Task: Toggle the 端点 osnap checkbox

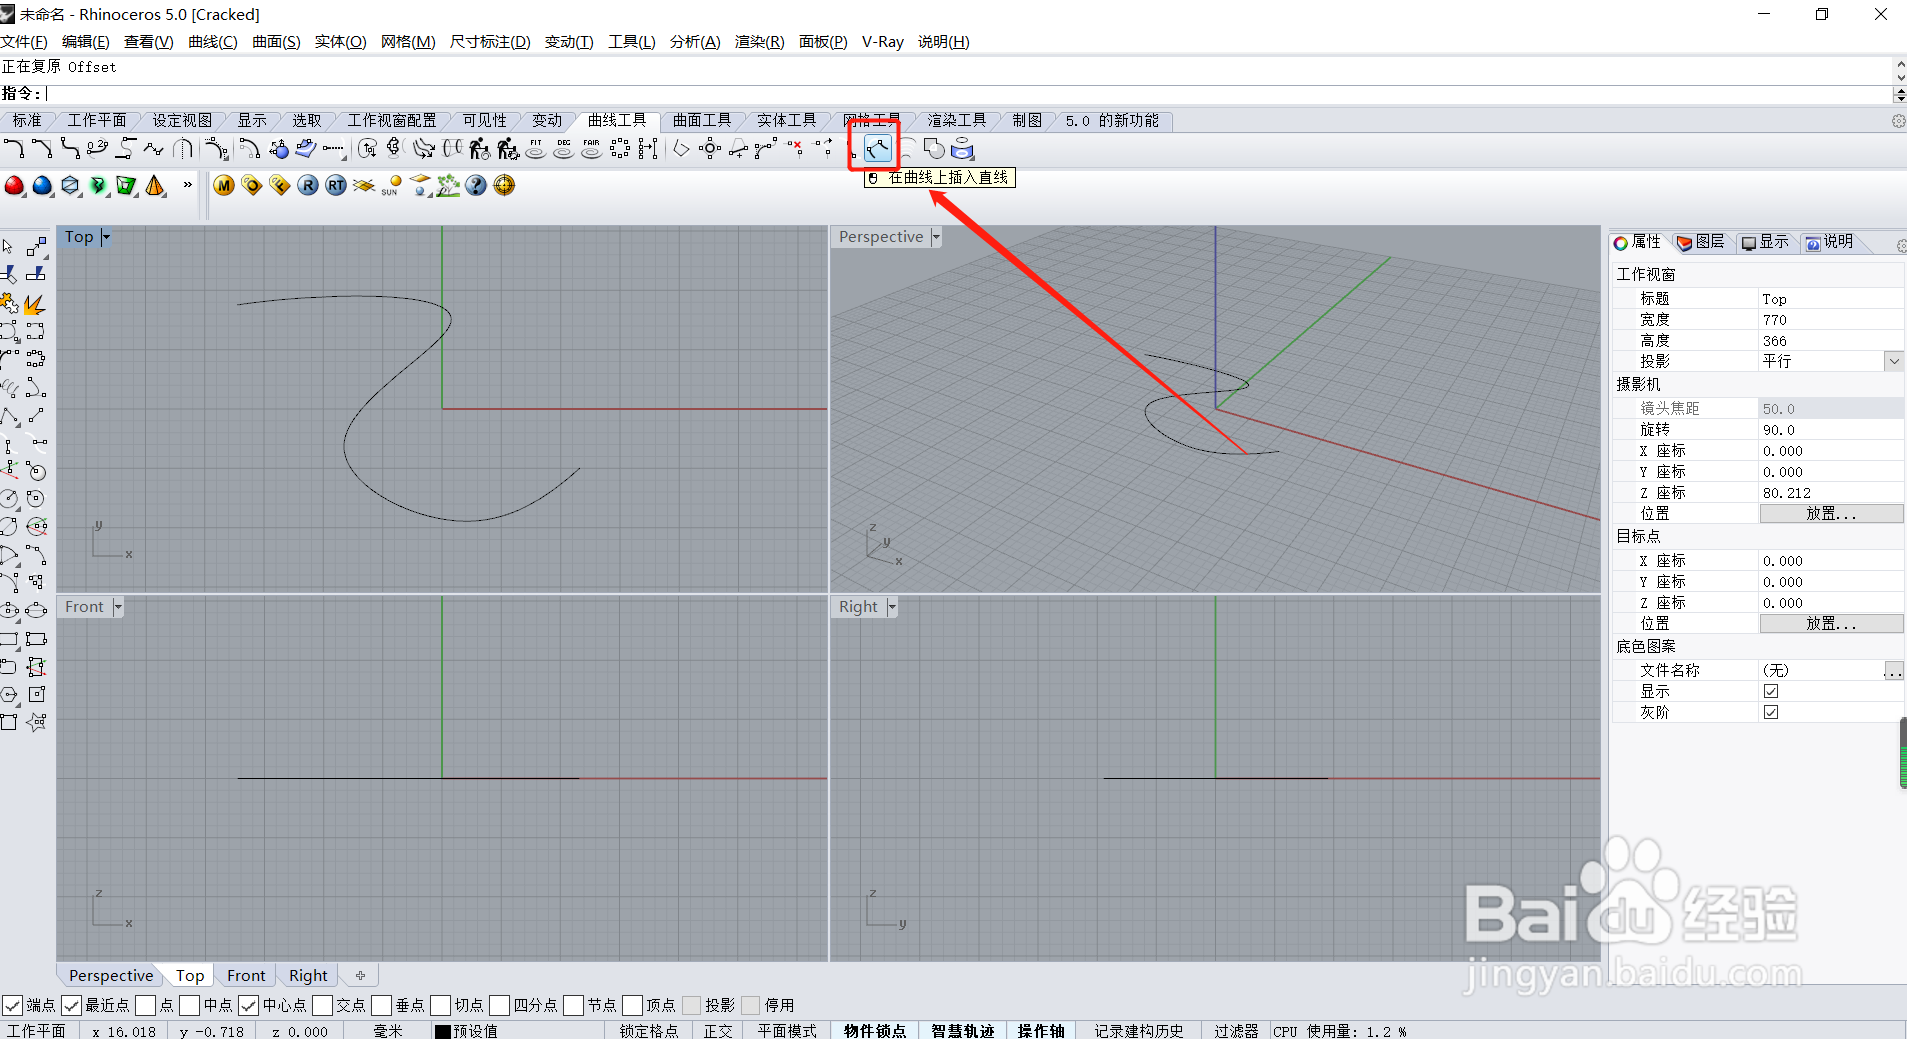Action: pos(12,1005)
